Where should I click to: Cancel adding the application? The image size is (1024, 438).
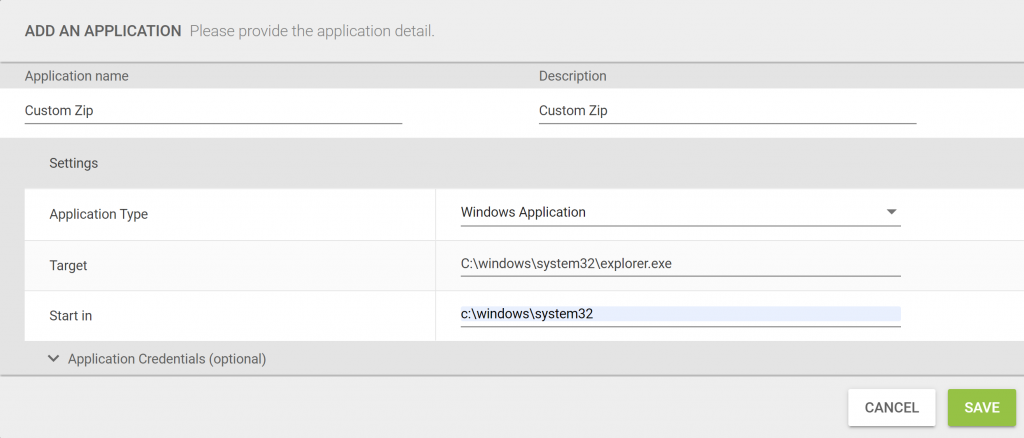point(891,407)
